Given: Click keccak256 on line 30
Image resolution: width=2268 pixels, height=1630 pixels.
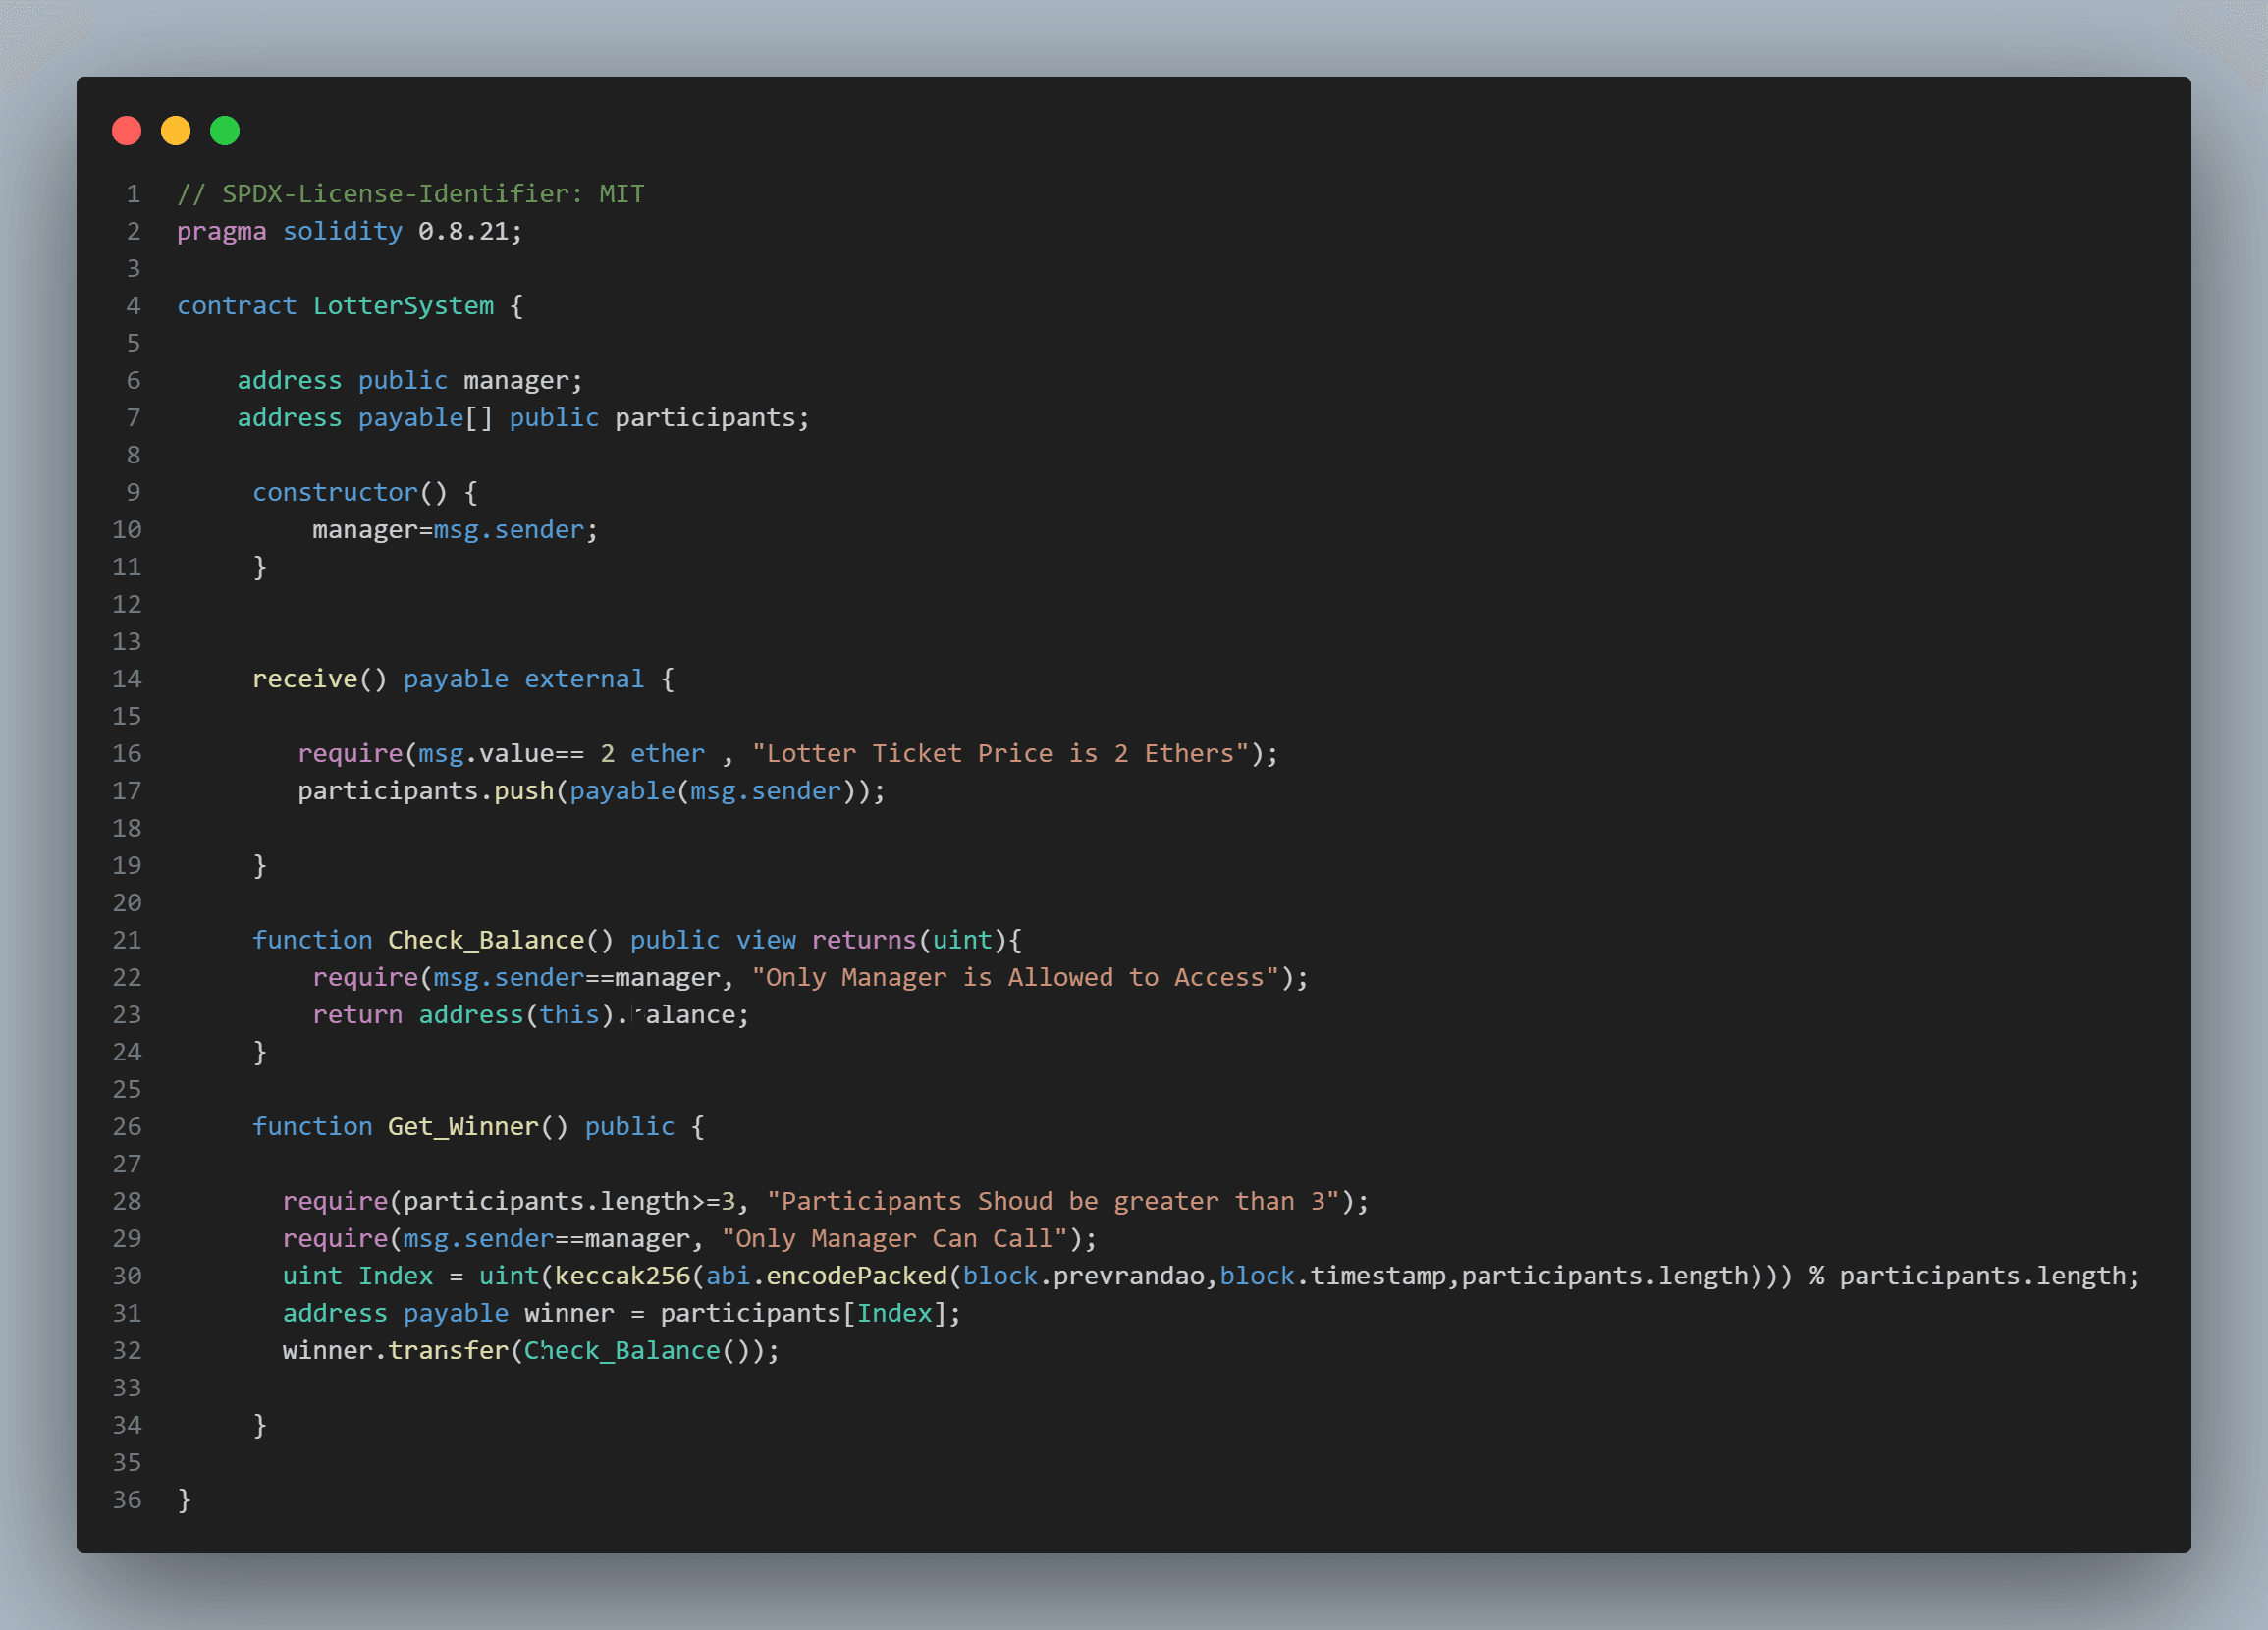Looking at the screenshot, I should pyautogui.click(x=622, y=1276).
